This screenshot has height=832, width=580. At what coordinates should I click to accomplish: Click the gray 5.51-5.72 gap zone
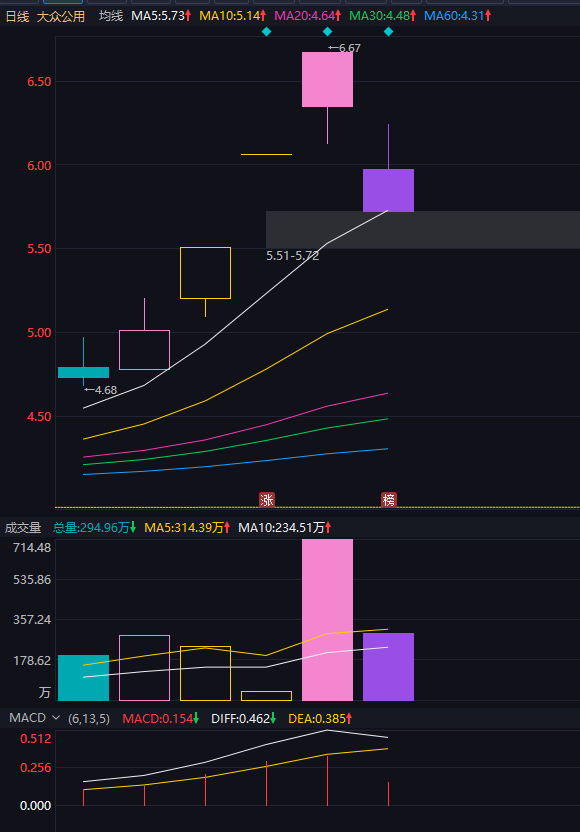(x=423, y=230)
